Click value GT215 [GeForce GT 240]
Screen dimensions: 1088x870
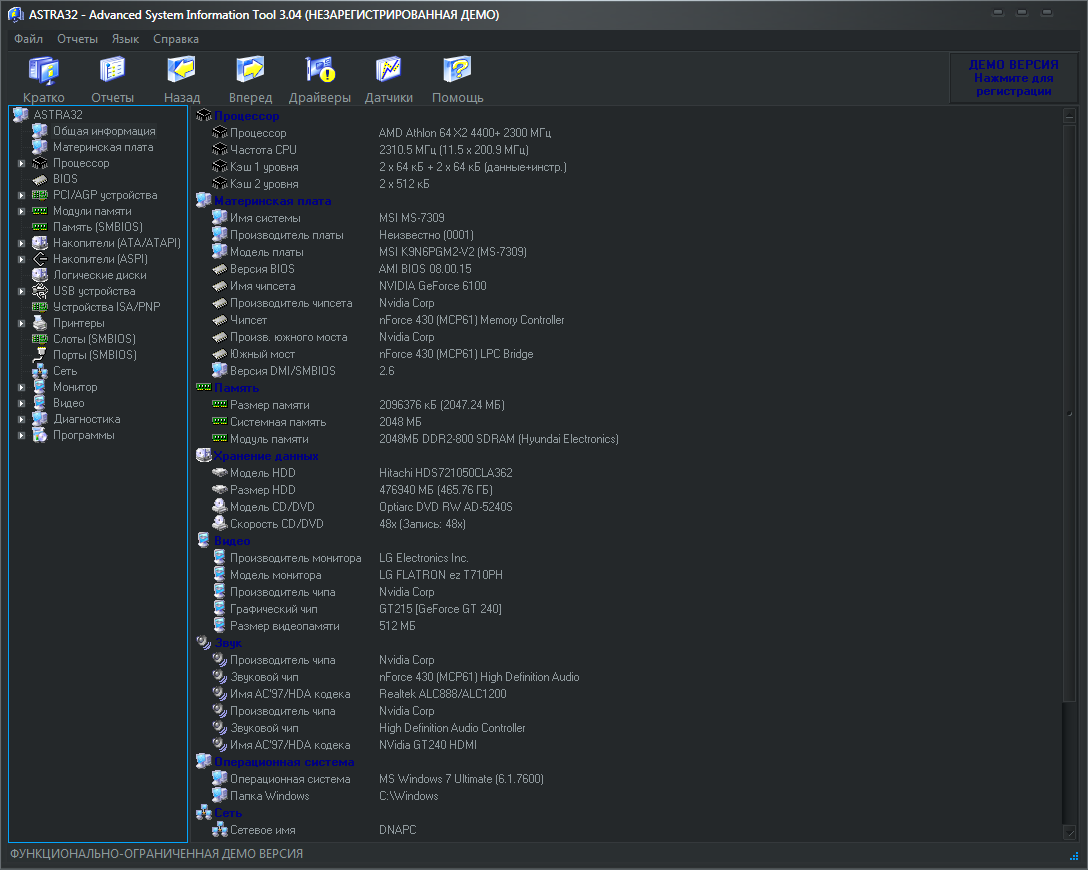440,608
